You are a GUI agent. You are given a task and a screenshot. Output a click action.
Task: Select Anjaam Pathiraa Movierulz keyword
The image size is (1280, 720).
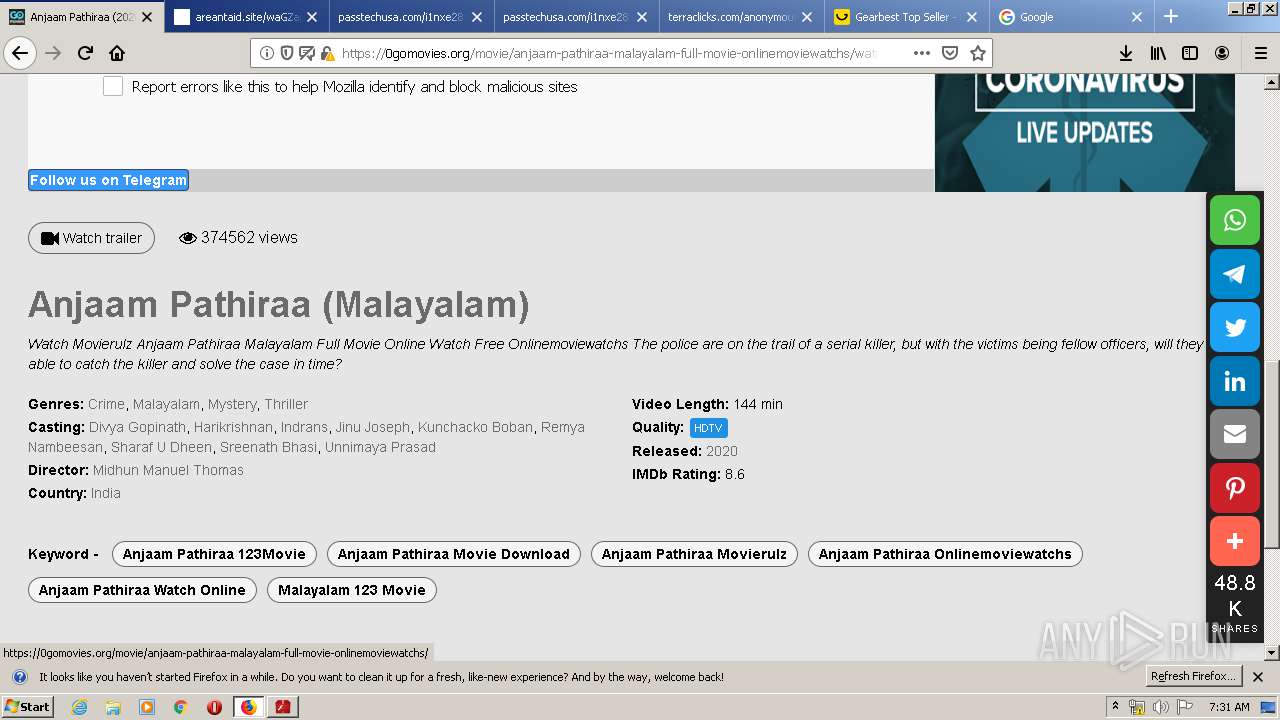pos(694,554)
